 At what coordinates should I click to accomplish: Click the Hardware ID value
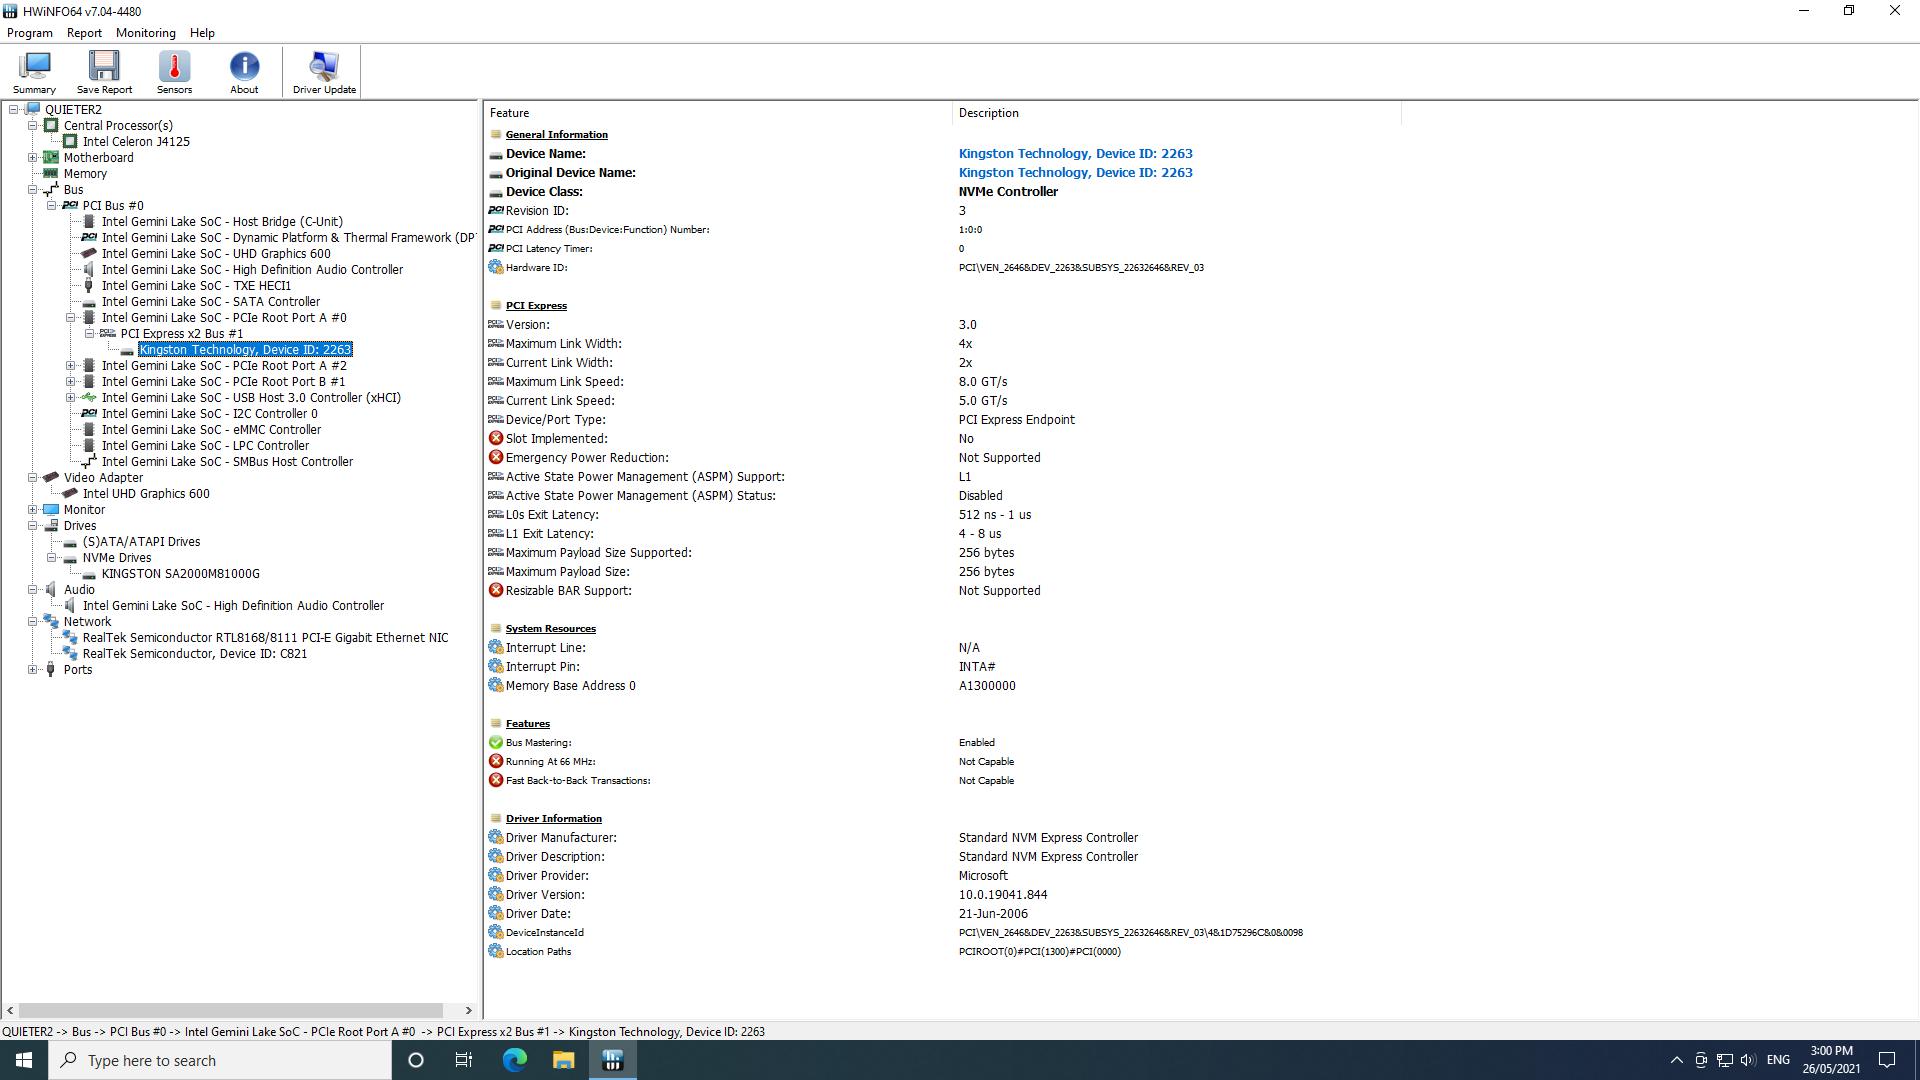coord(1080,268)
